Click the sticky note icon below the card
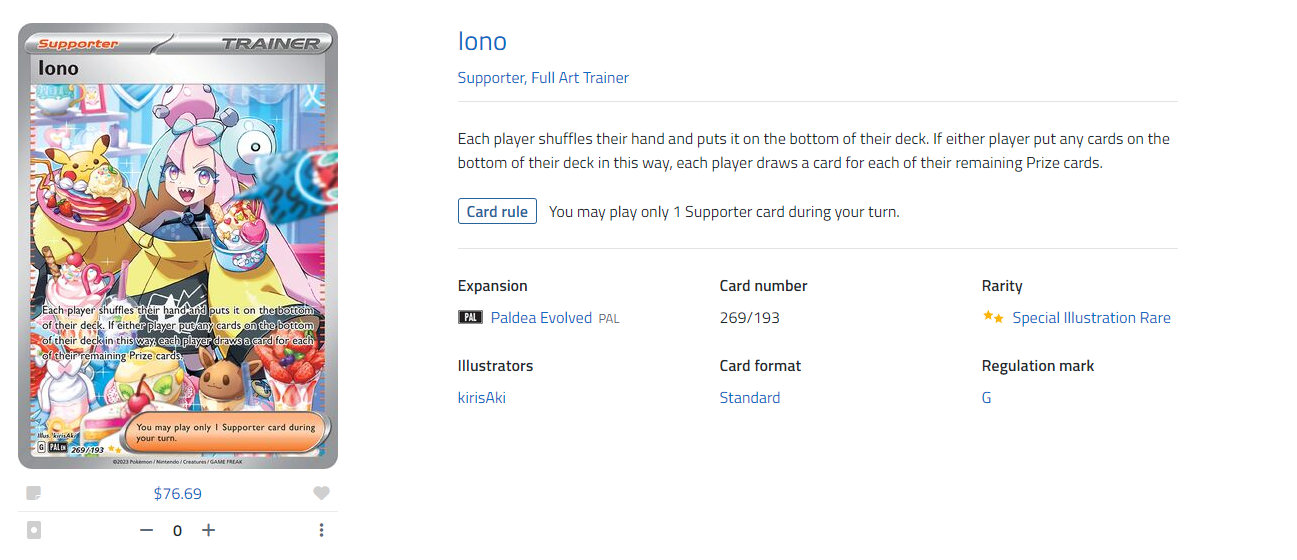Image resolution: width=1297 pixels, height=560 pixels. (x=34, y=493)
